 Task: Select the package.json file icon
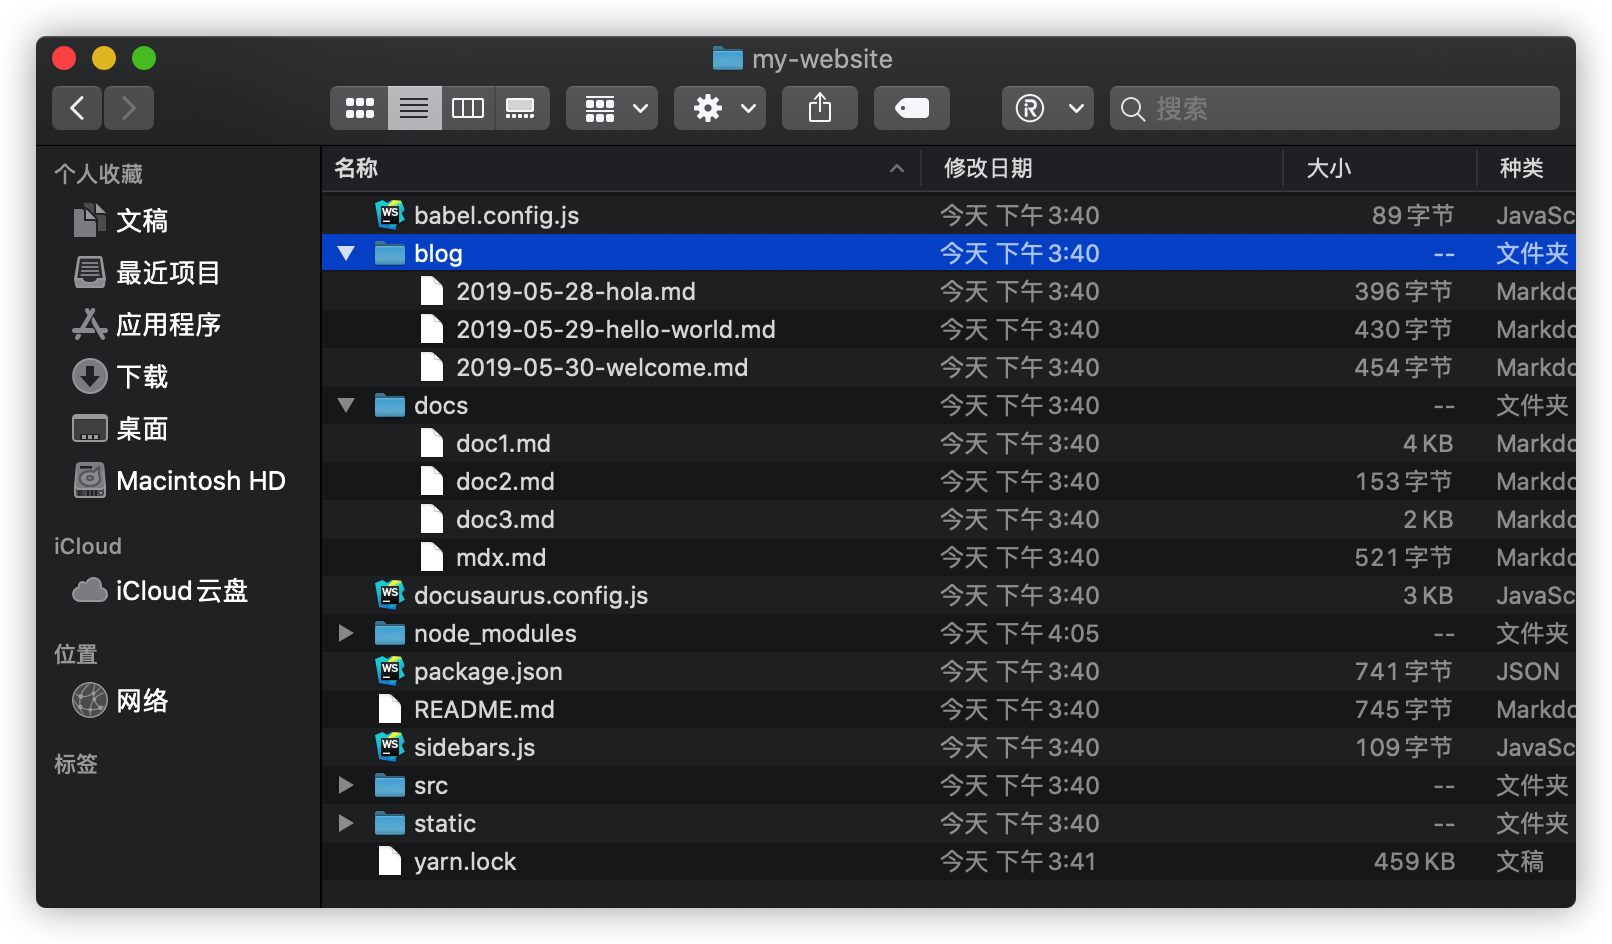point(389,671)
